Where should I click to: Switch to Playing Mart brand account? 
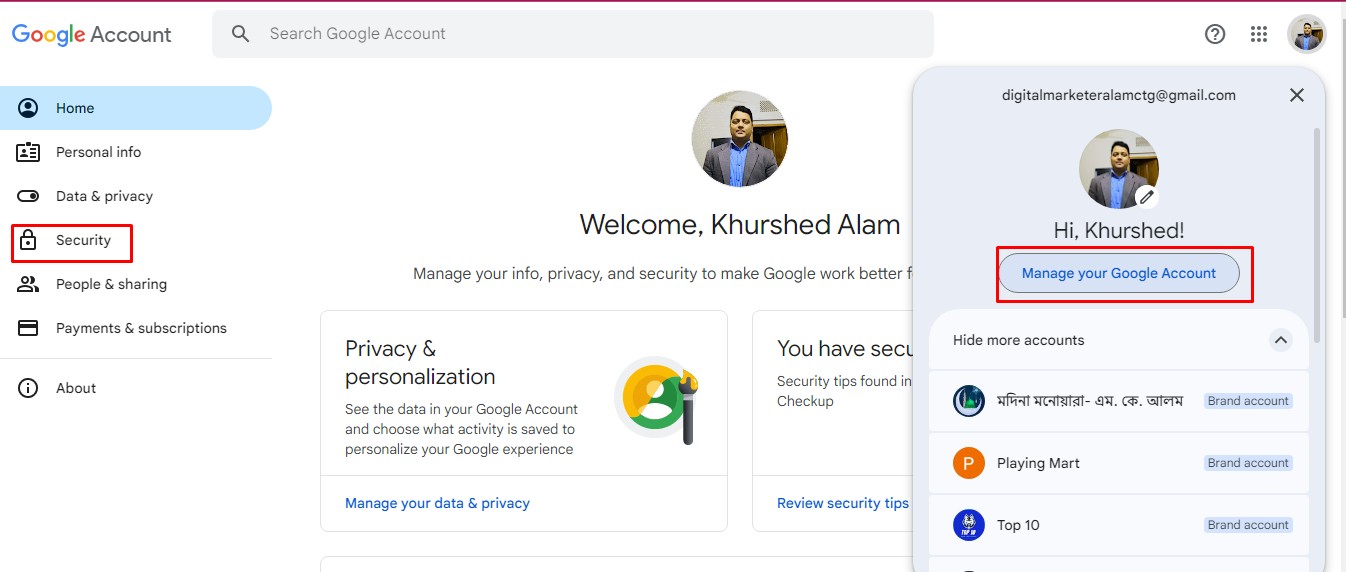pos(1119,463)
